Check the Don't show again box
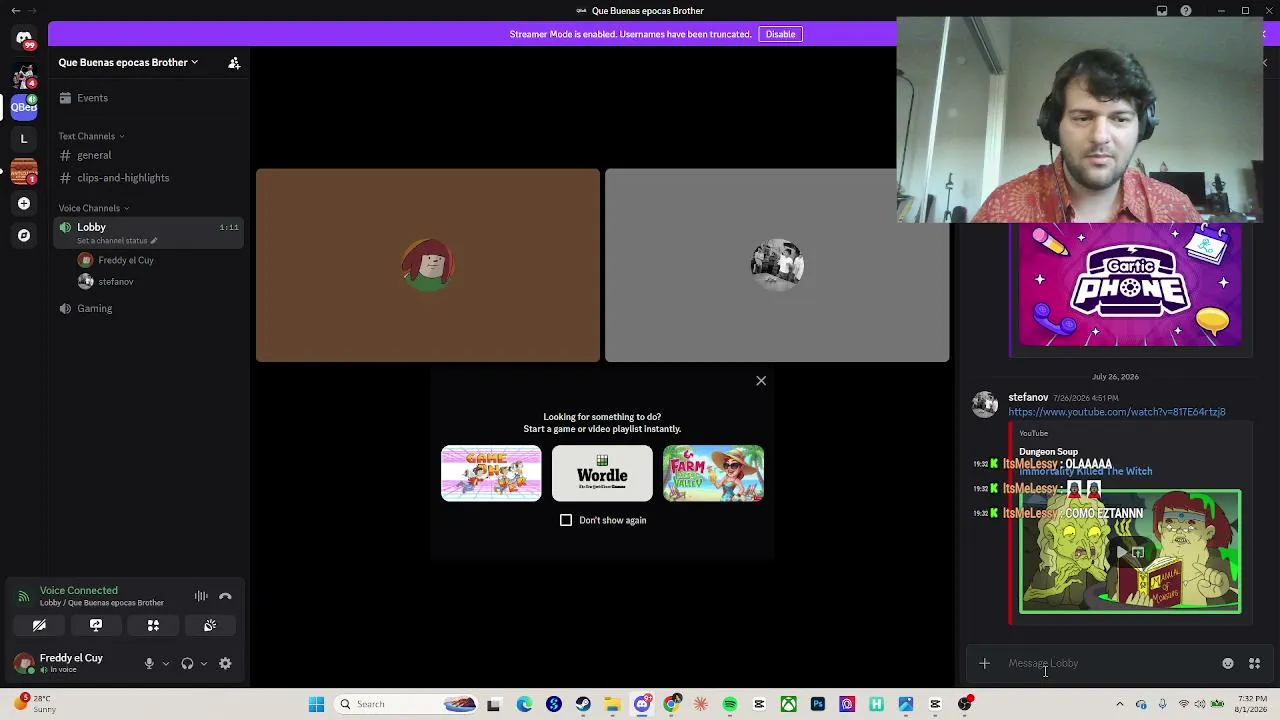This screenshot has width=1280, height=720. (x=566, y=520)
